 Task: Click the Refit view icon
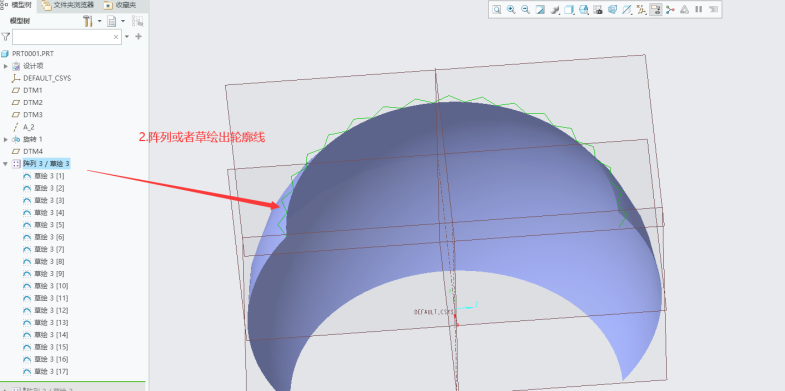497,10
